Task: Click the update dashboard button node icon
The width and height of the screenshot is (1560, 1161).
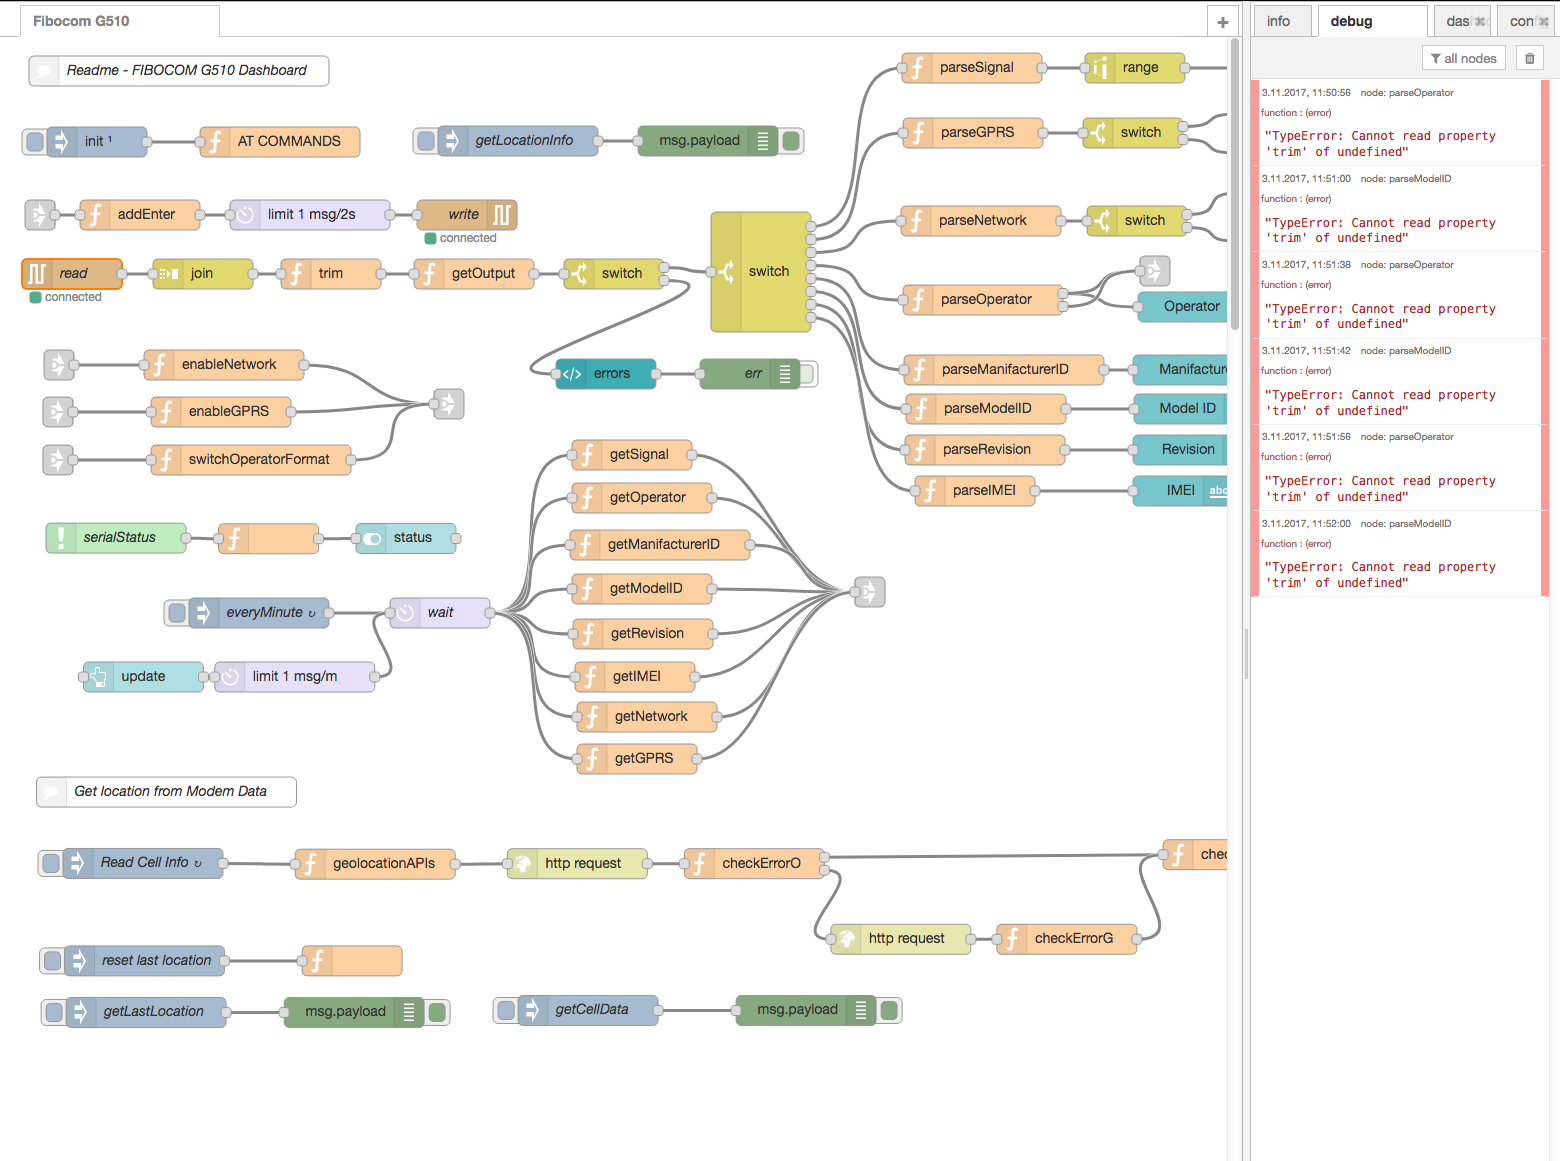Action: [98, 677]
